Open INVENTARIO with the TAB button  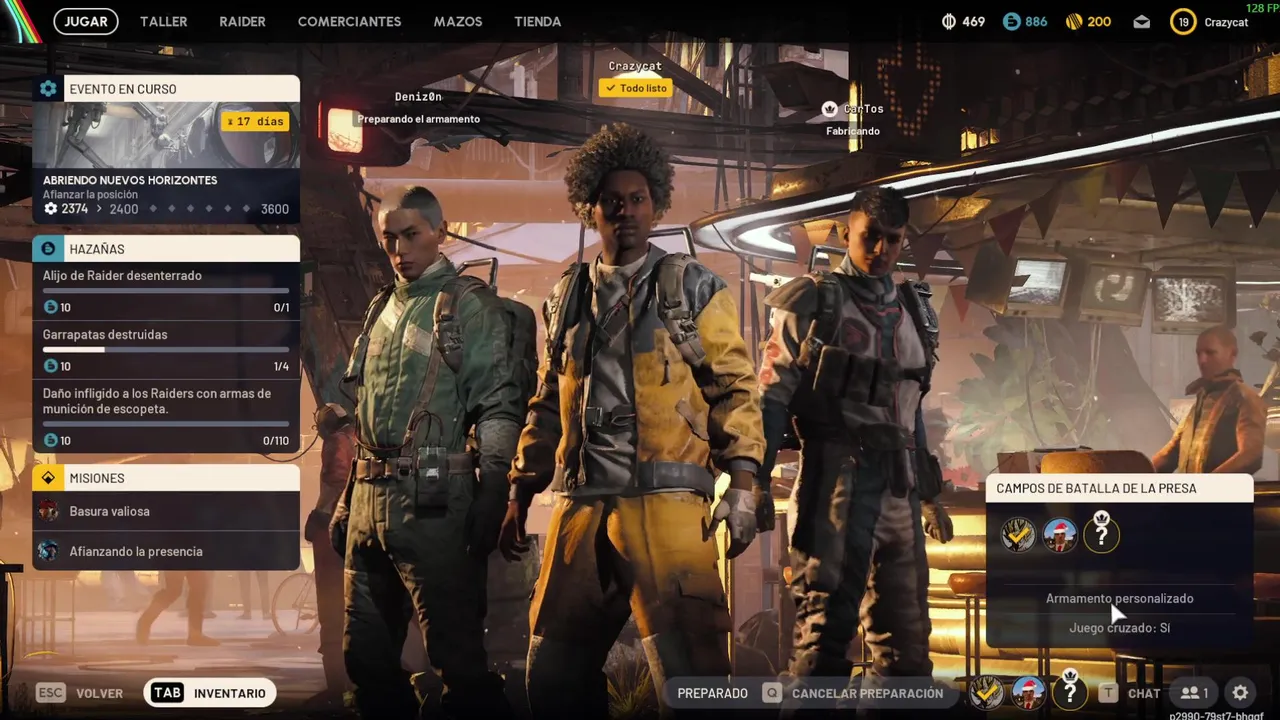pyautogui.click(x=210, y=693)
